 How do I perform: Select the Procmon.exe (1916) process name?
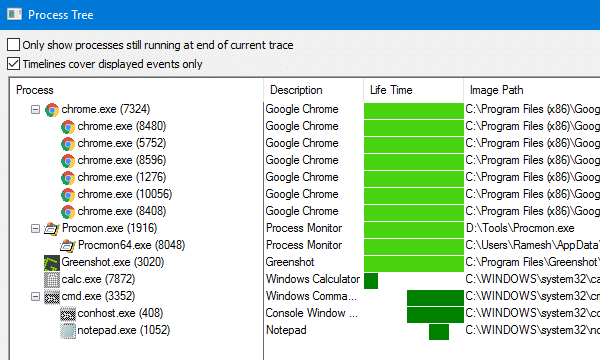109,228
